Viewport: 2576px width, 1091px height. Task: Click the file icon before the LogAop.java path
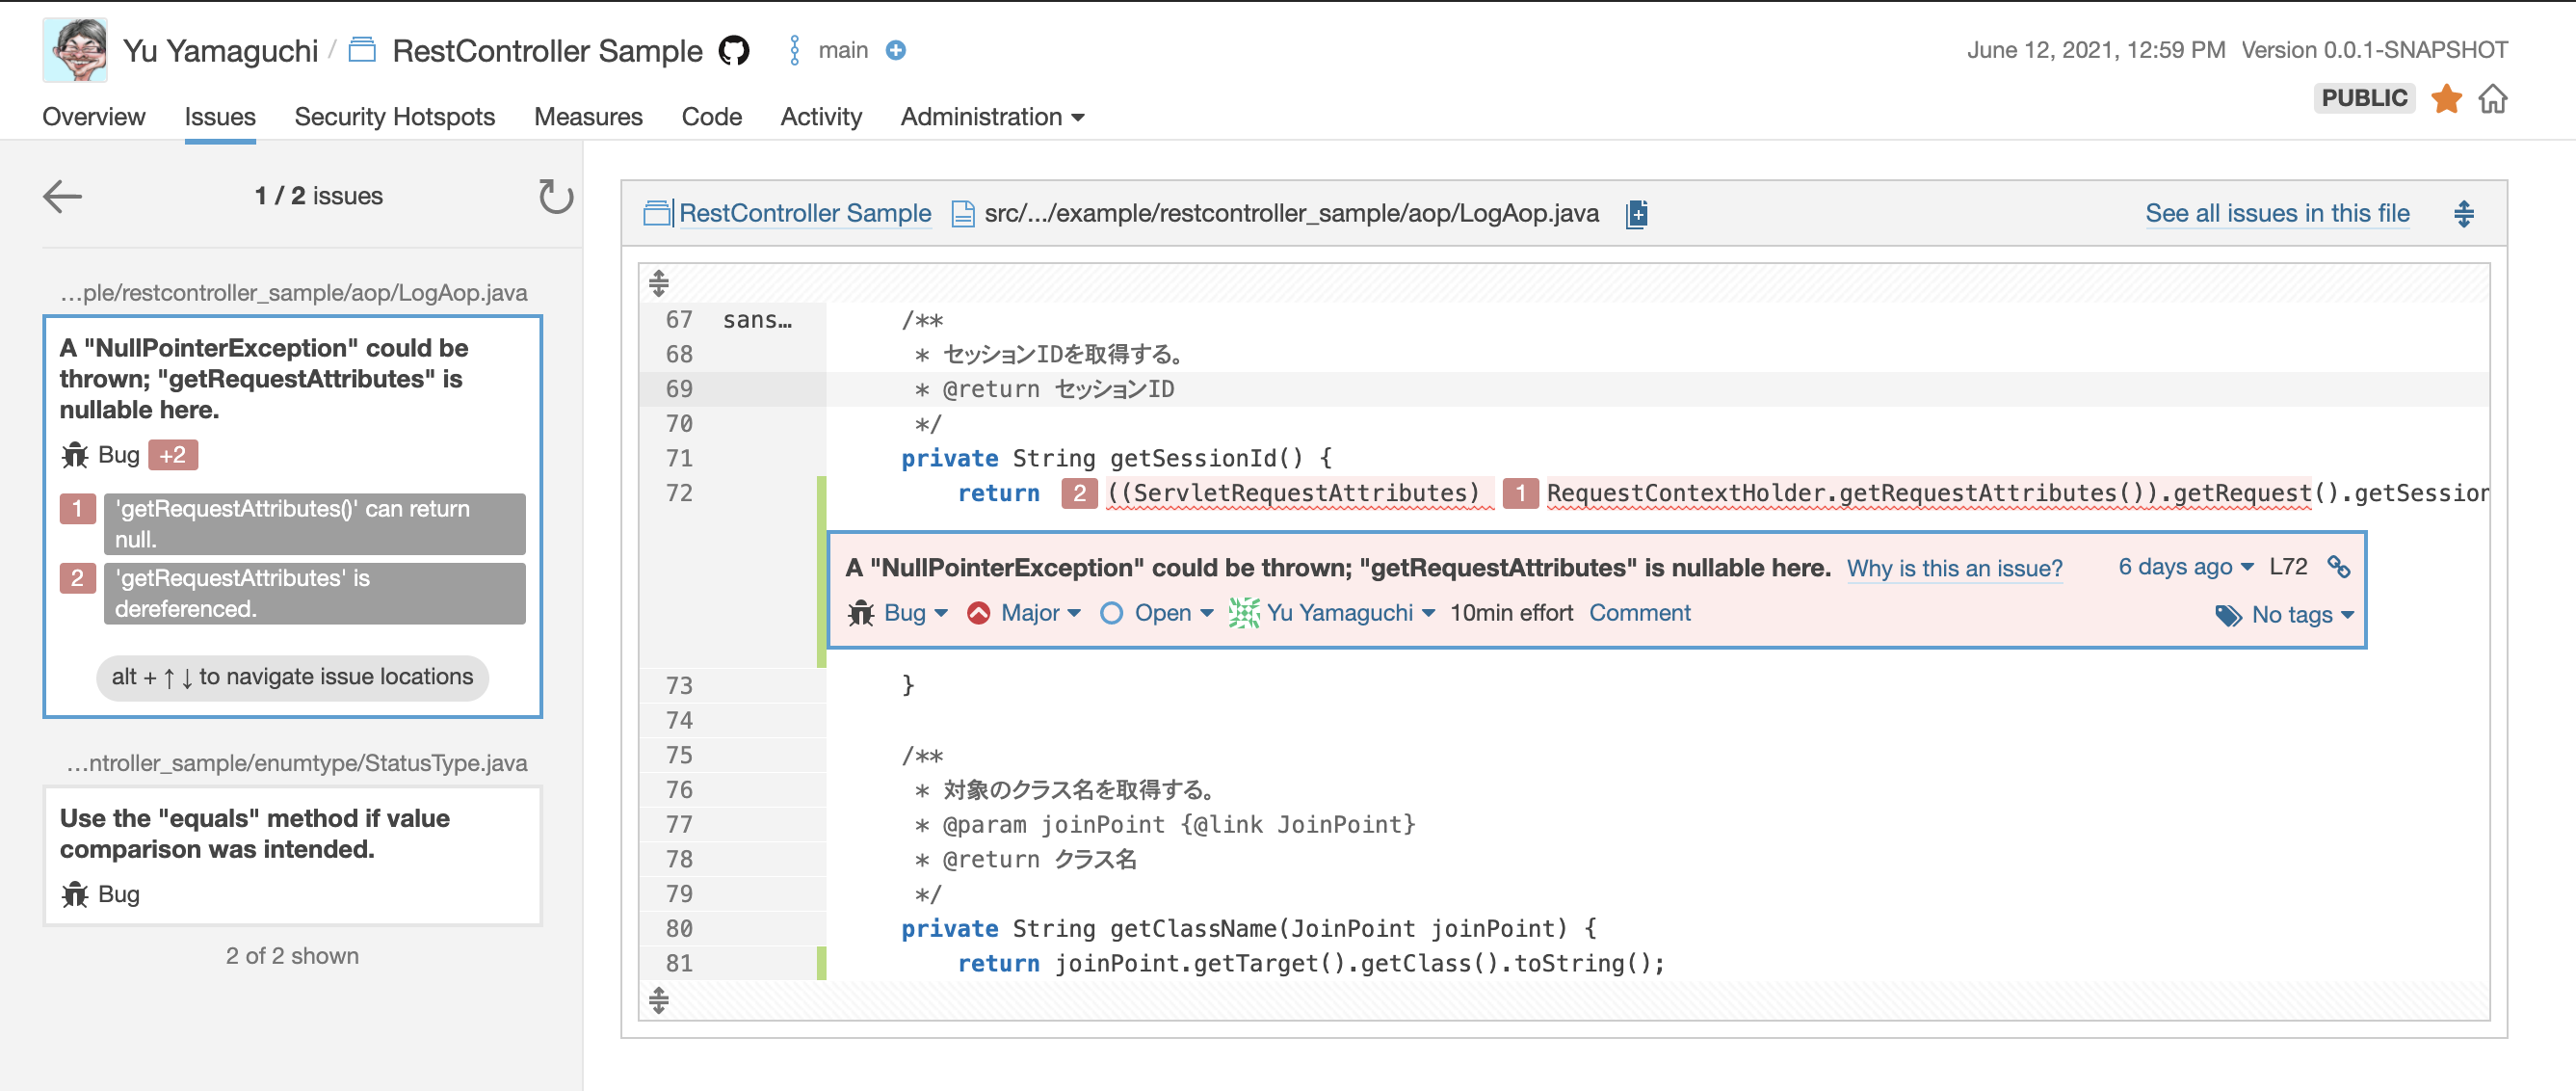(961, 213)
